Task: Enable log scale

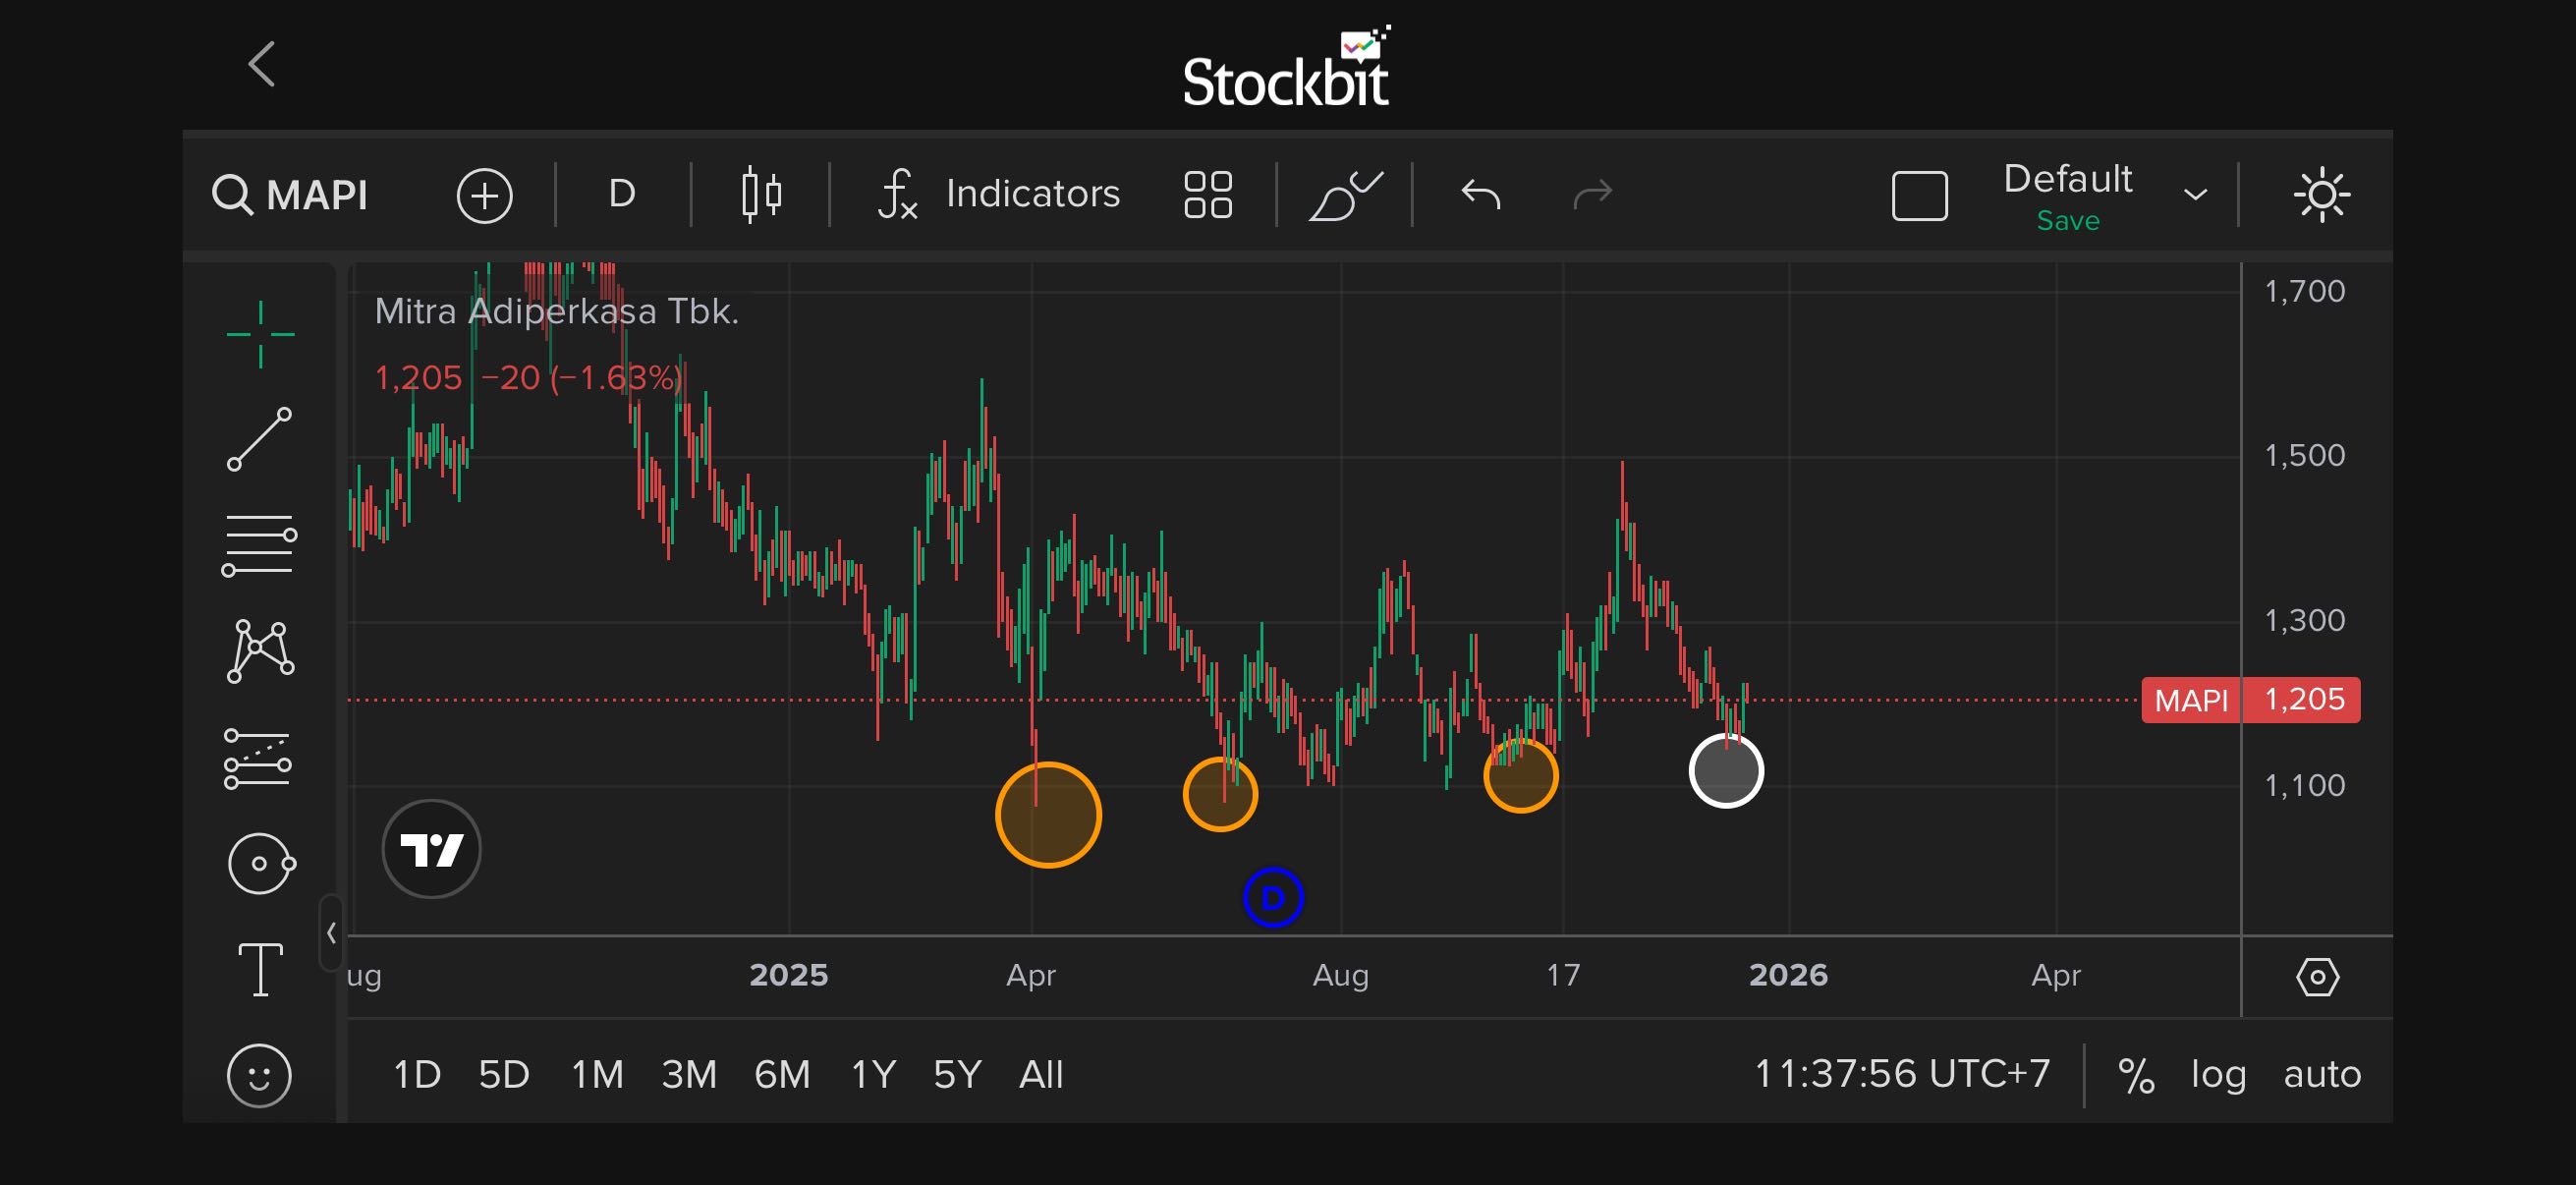Action: tap(2218, 1075)
